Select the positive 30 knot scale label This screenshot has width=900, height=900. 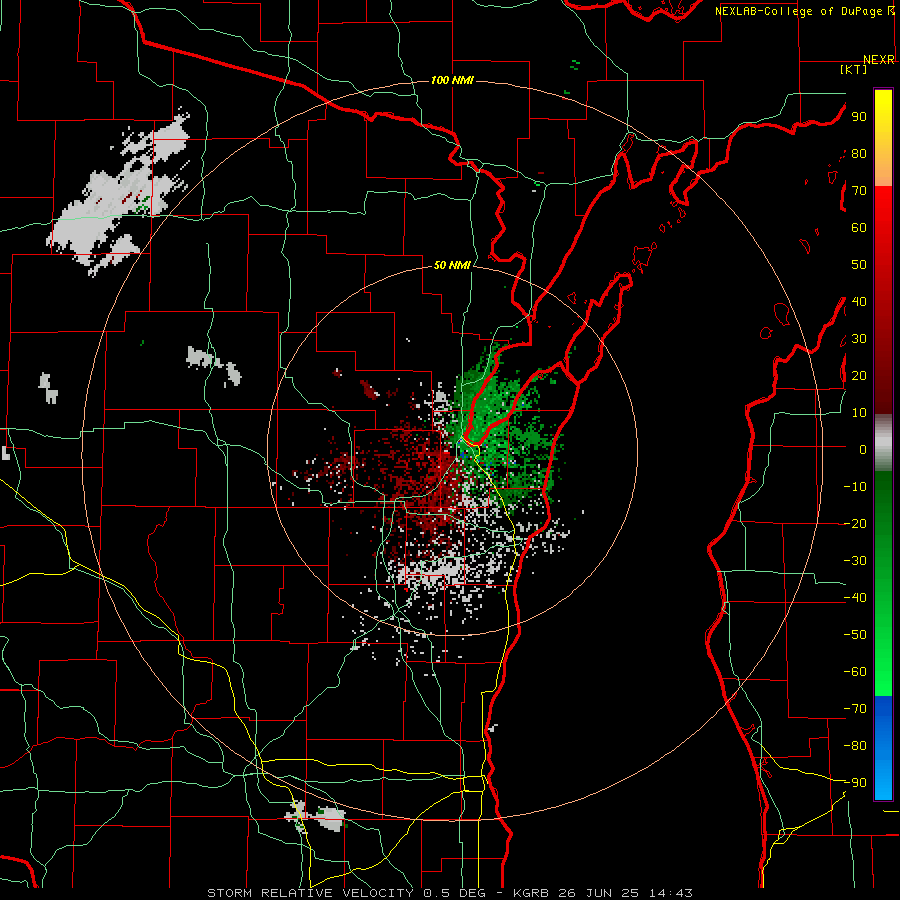click(x=859, y=339)
